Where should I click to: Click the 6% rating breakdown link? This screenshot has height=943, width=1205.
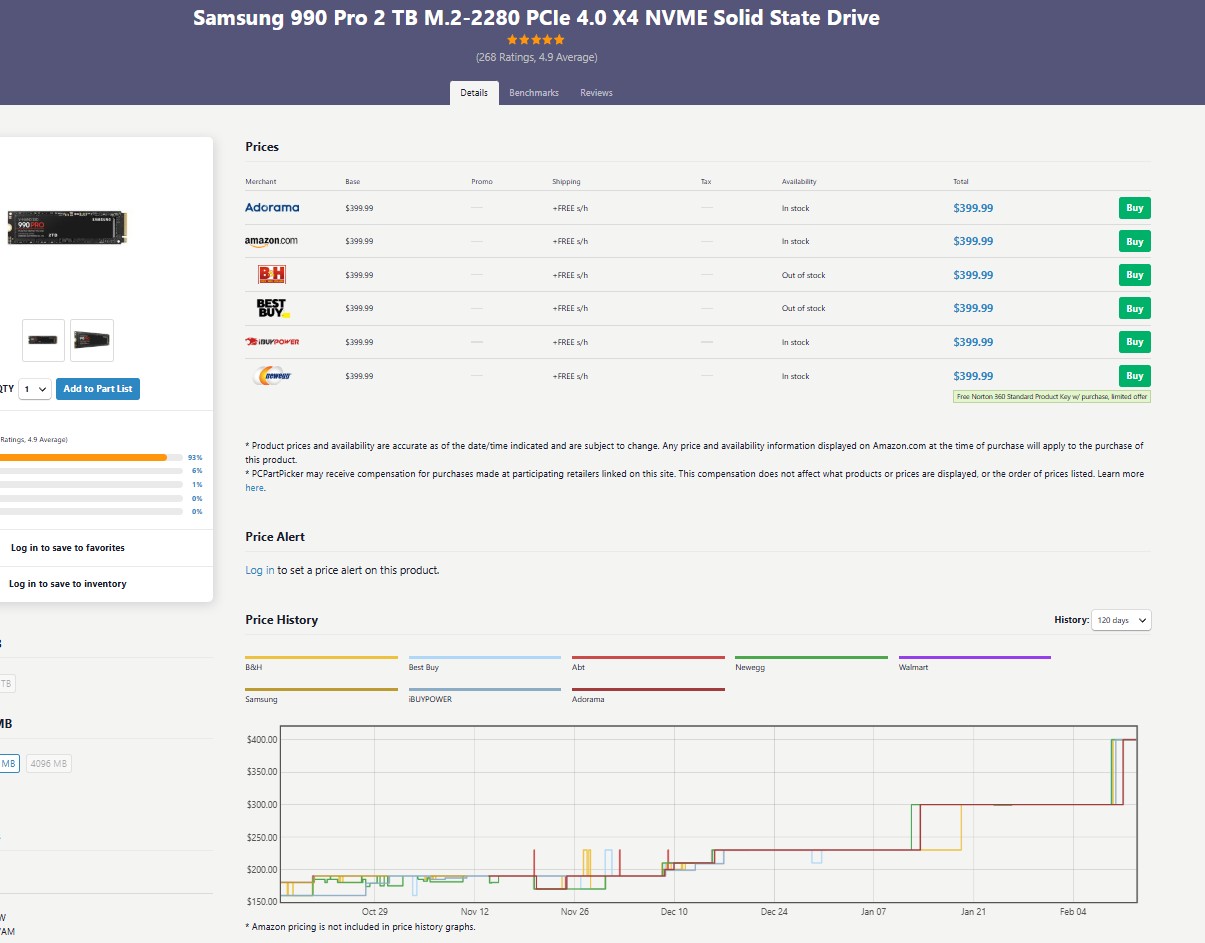point(197,470)
